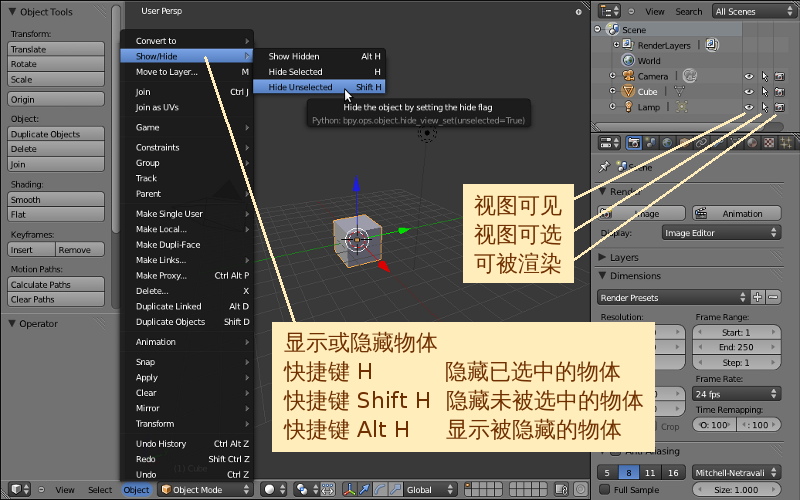Click the Origin button
The width and height of the screenshot is (800, 500).
[56, 99]
